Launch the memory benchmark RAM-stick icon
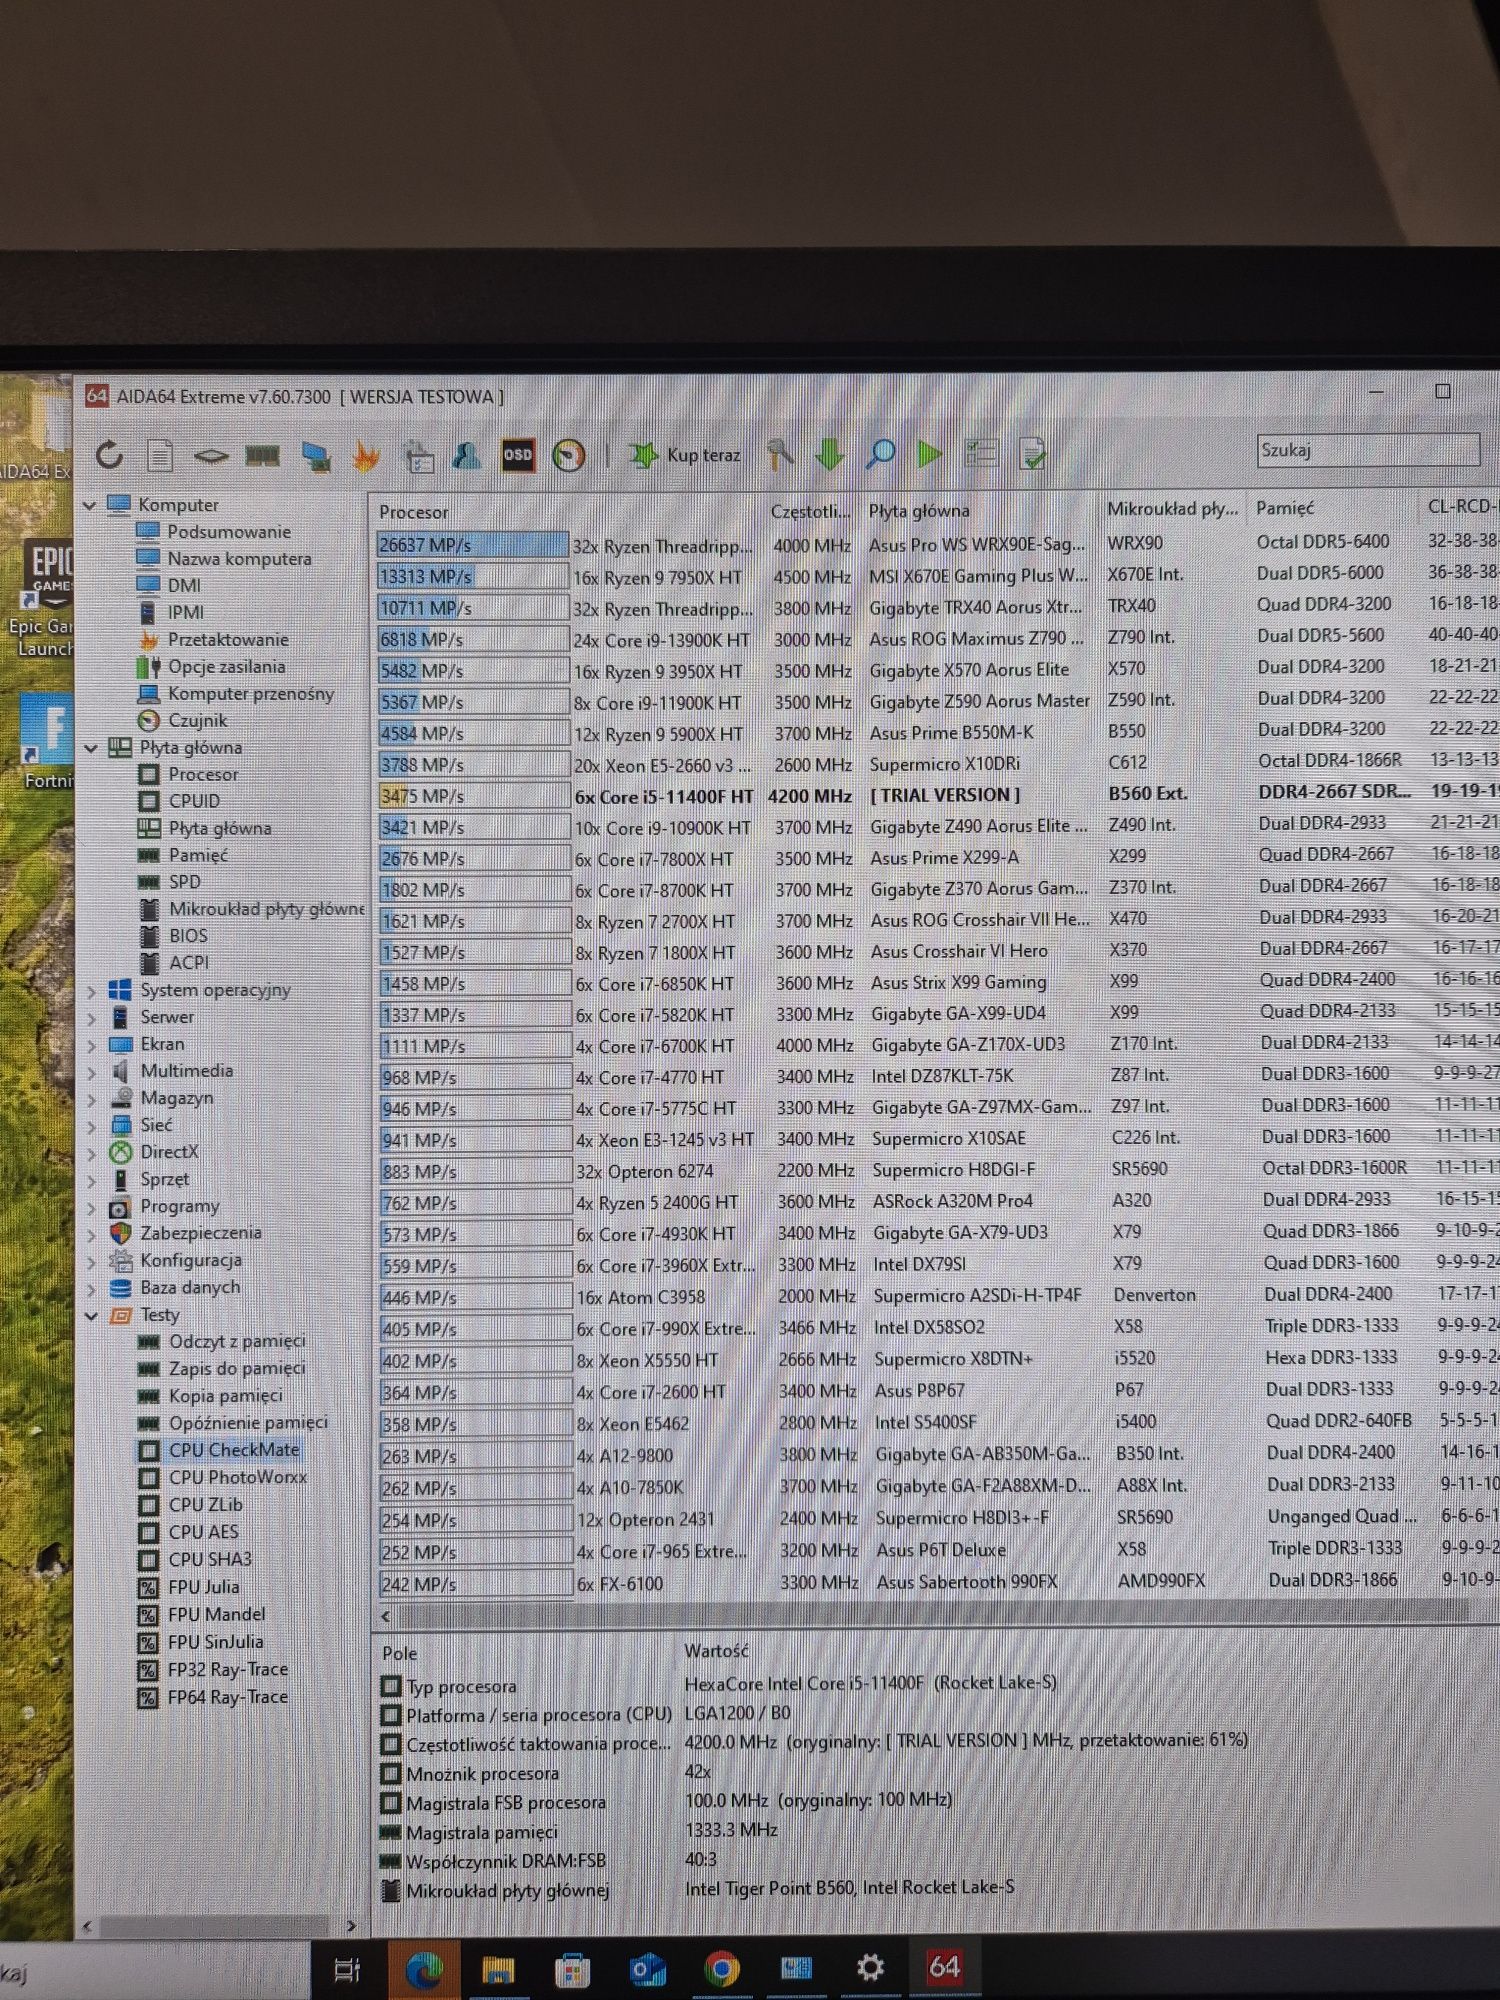The height and width of the screenshot is (2000, 1500). coord(262,456)
